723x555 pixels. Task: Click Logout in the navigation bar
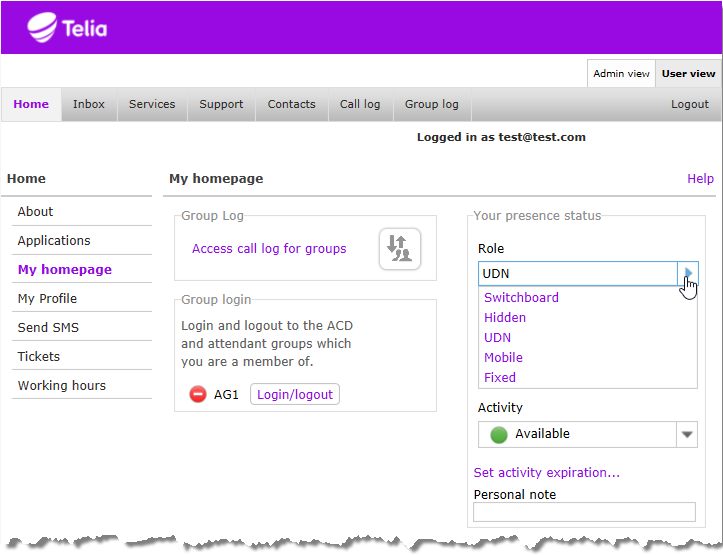689,104
